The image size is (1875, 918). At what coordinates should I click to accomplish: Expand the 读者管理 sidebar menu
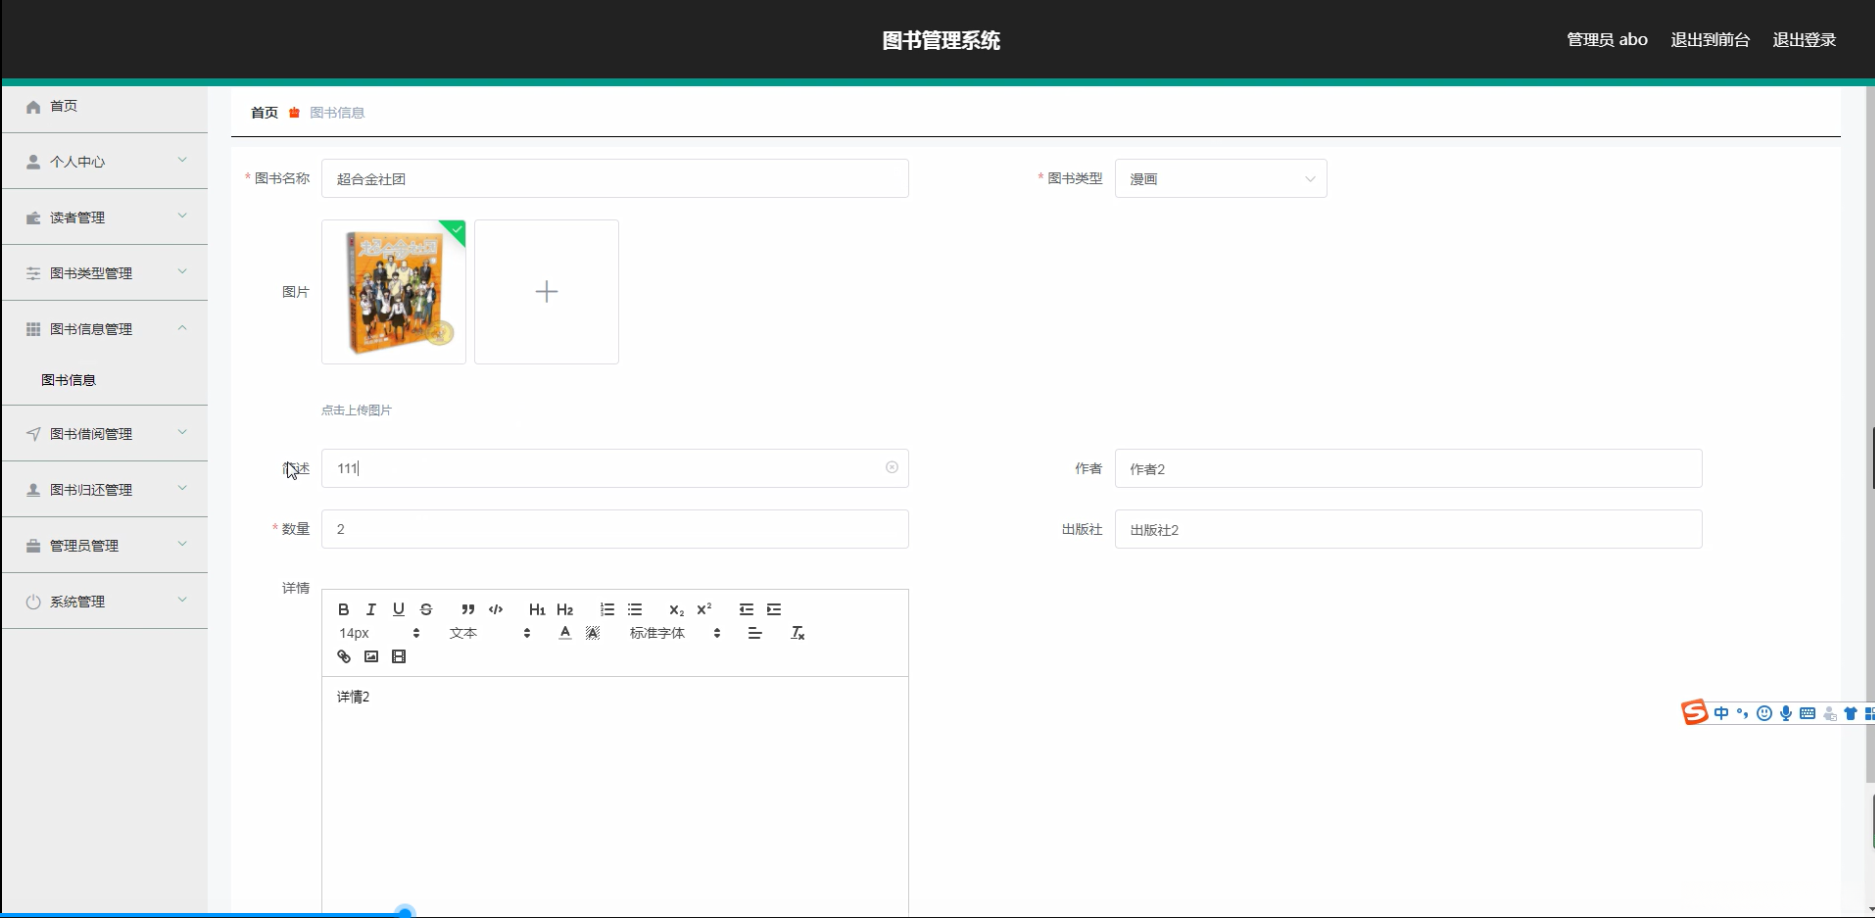point(105,217)
